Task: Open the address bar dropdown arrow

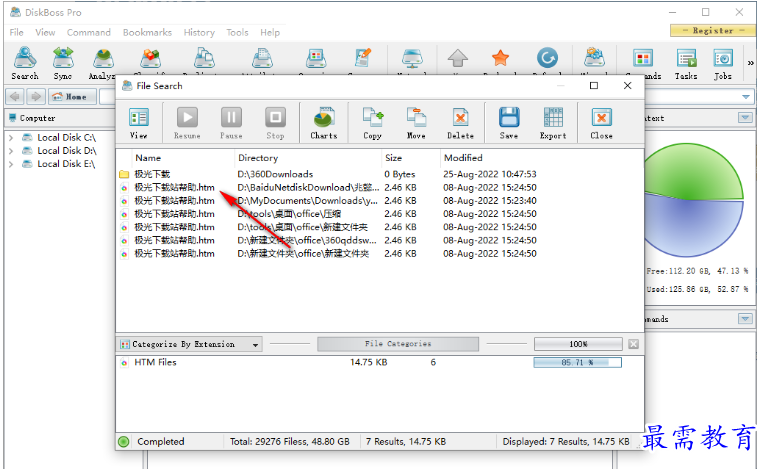Action: 745,97
